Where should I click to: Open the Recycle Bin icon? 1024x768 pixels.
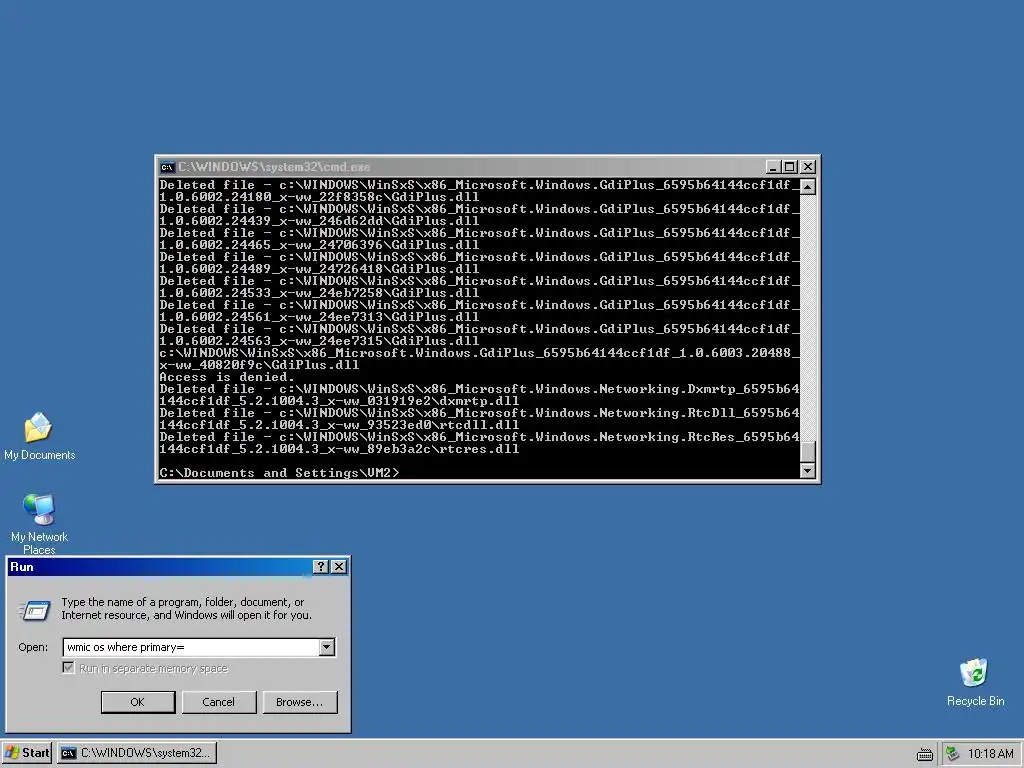[x=974, y=682]
